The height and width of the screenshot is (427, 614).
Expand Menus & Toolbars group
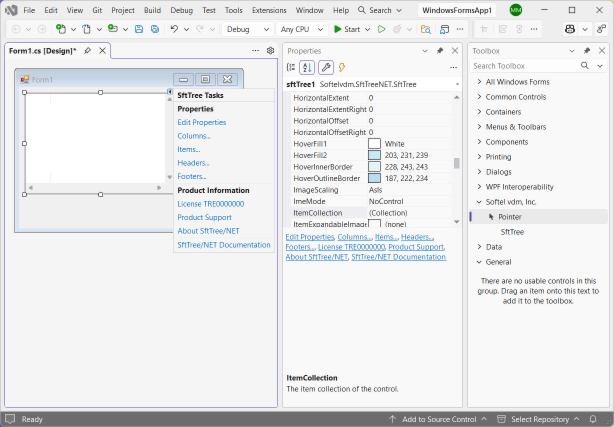[x=479, y=127]
